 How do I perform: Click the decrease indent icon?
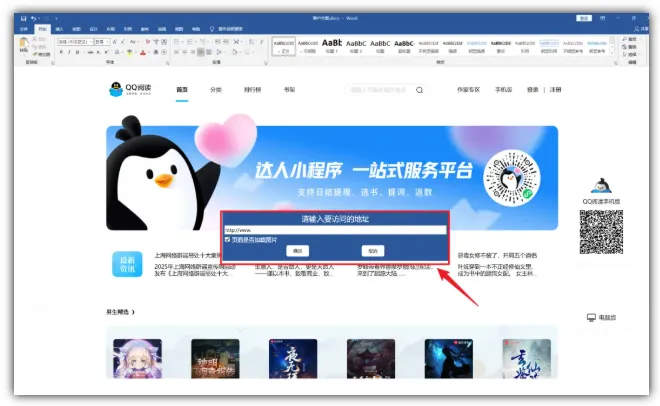tap(218, 42)
